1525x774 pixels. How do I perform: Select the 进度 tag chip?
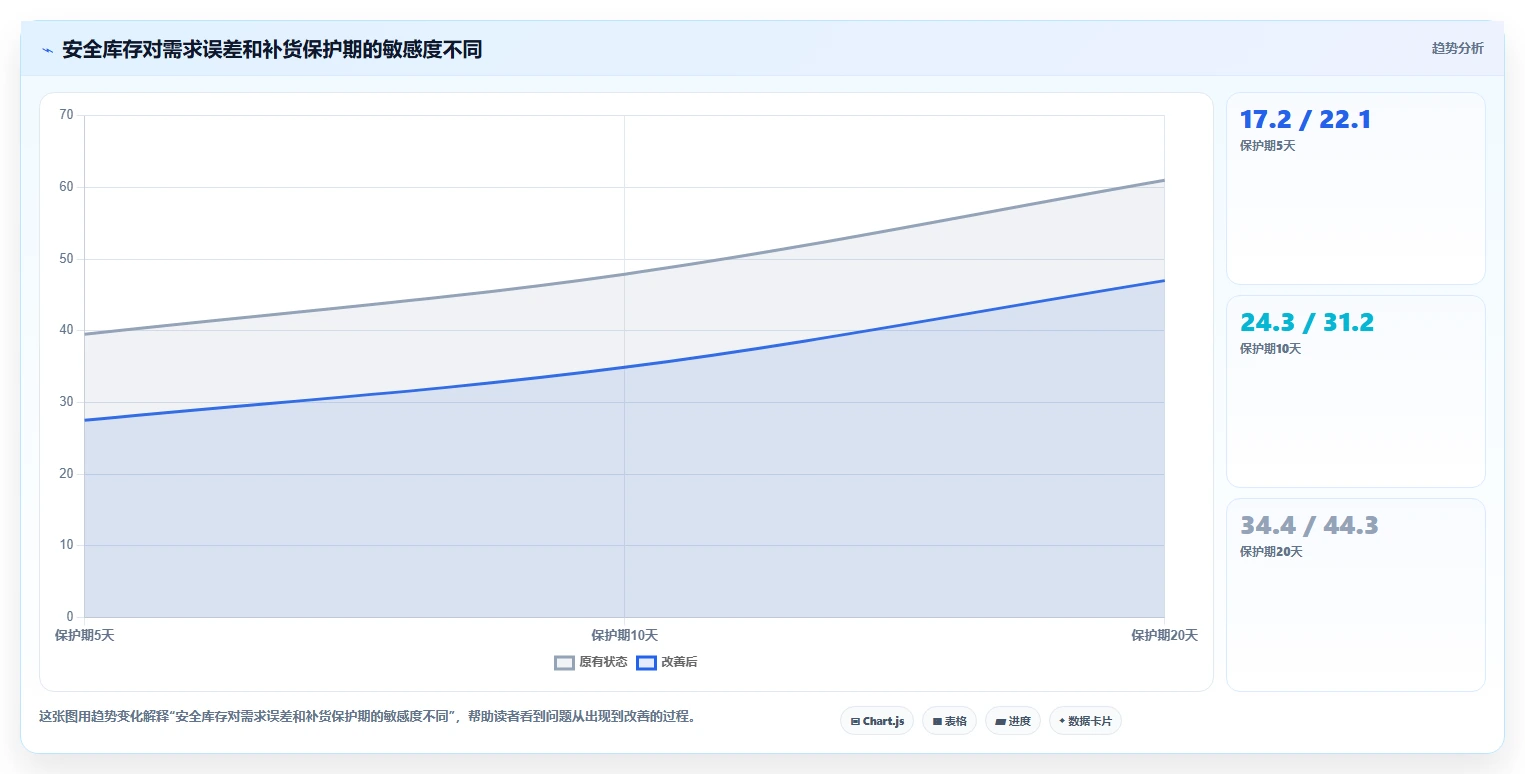point(1013,721)
